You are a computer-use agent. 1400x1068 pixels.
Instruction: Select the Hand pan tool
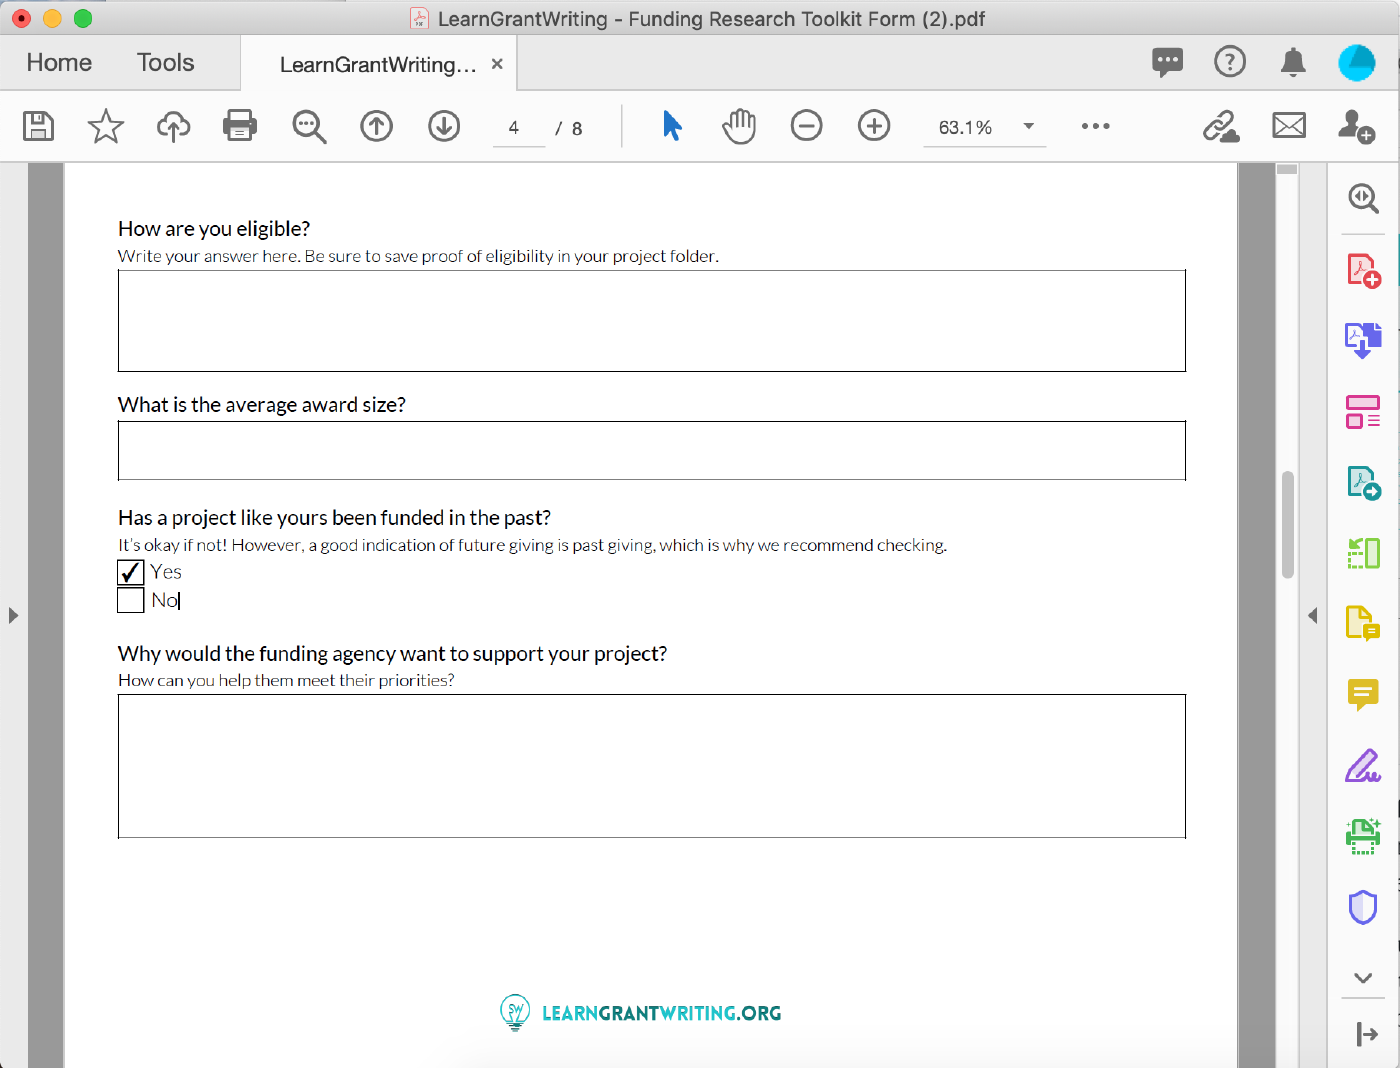coord(739,126)
